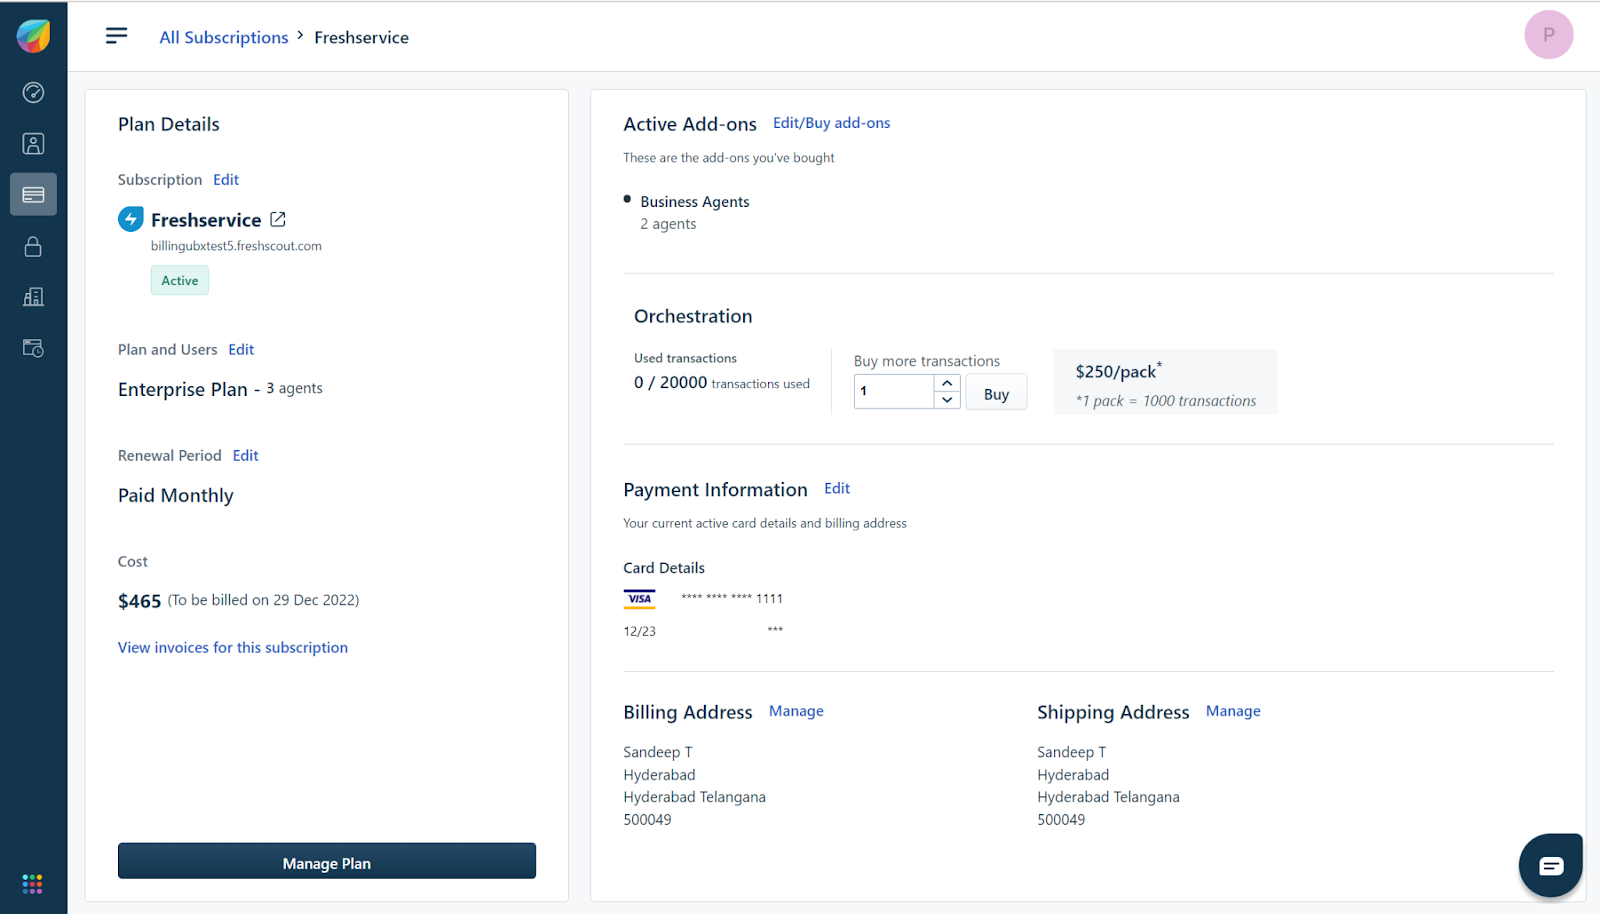
Task: Click the billing date 29 Dec 2022 note
Action: (263, 600)
